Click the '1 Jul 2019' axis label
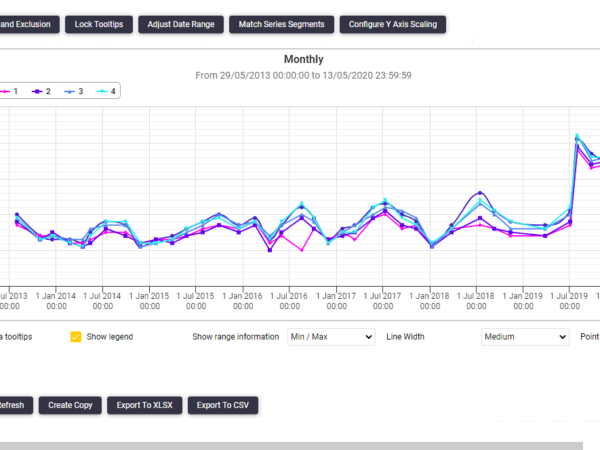Screen dimensions: 600x450 click(569, 301)
